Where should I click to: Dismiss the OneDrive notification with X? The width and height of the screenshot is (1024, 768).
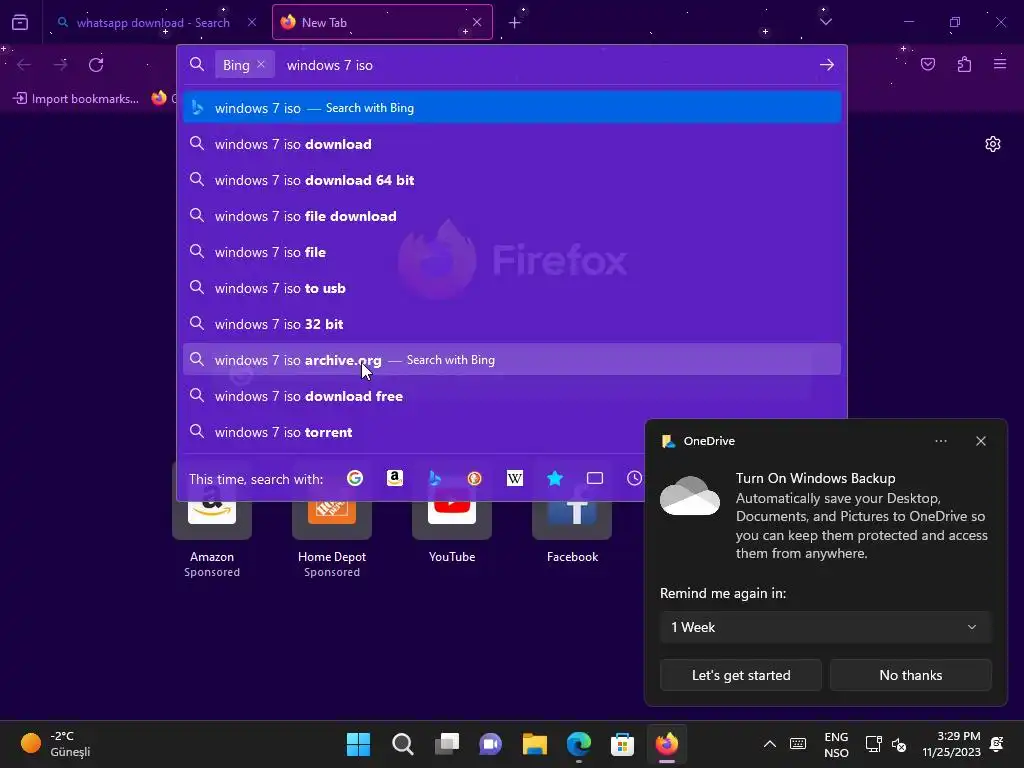(x=981, y=441)
